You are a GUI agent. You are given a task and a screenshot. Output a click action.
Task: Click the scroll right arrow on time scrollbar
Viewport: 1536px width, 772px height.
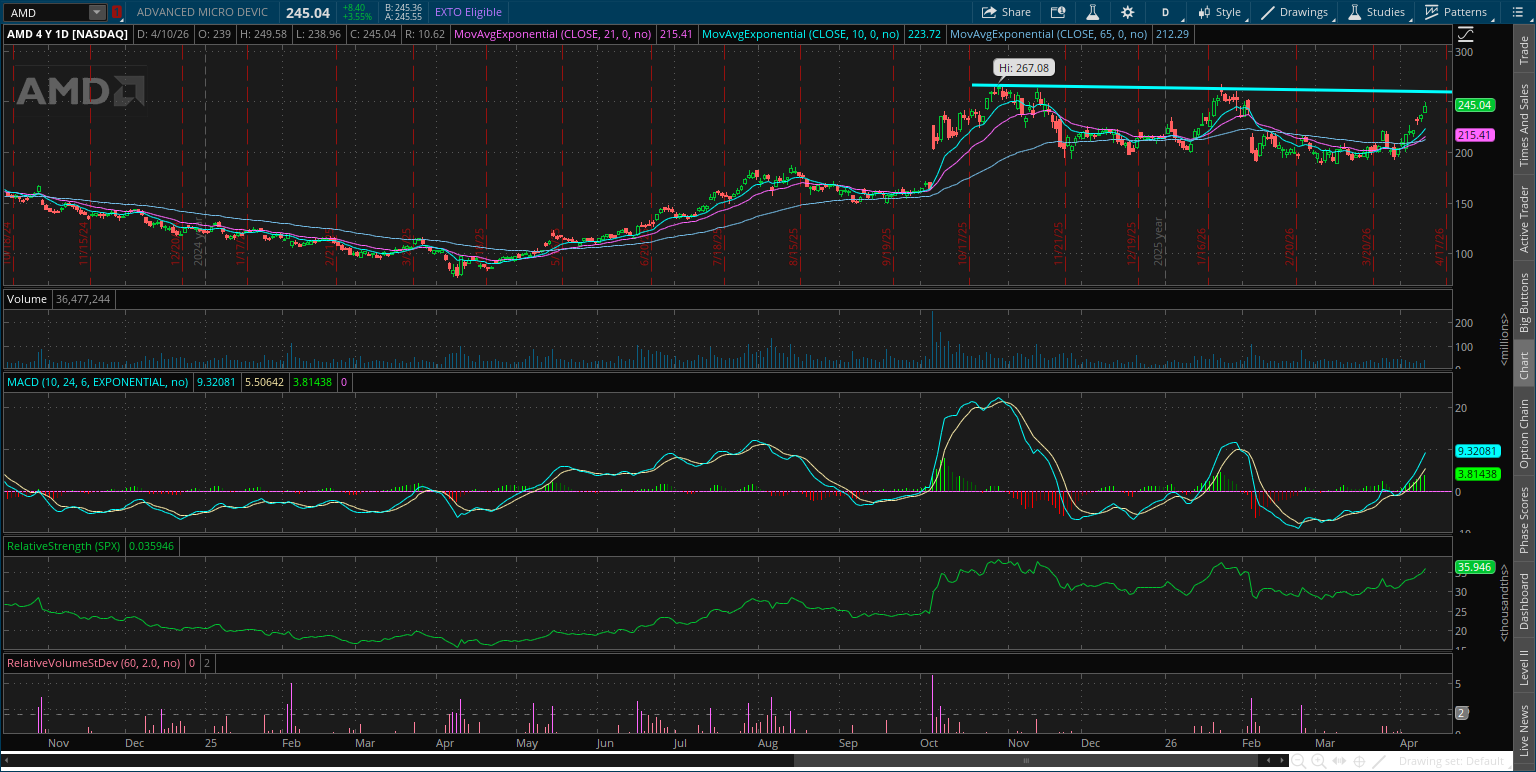click(1283, 761)
